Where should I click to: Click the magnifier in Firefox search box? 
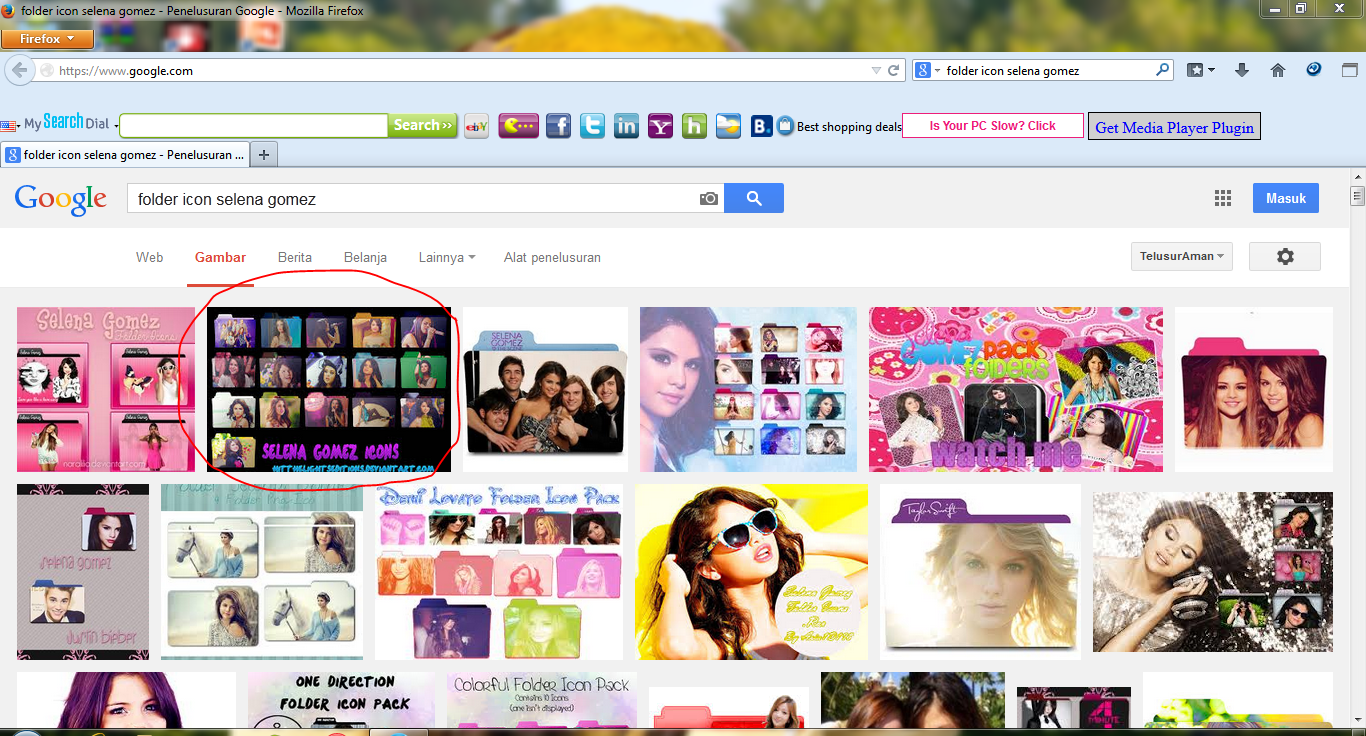click(x=1162, y=70)
